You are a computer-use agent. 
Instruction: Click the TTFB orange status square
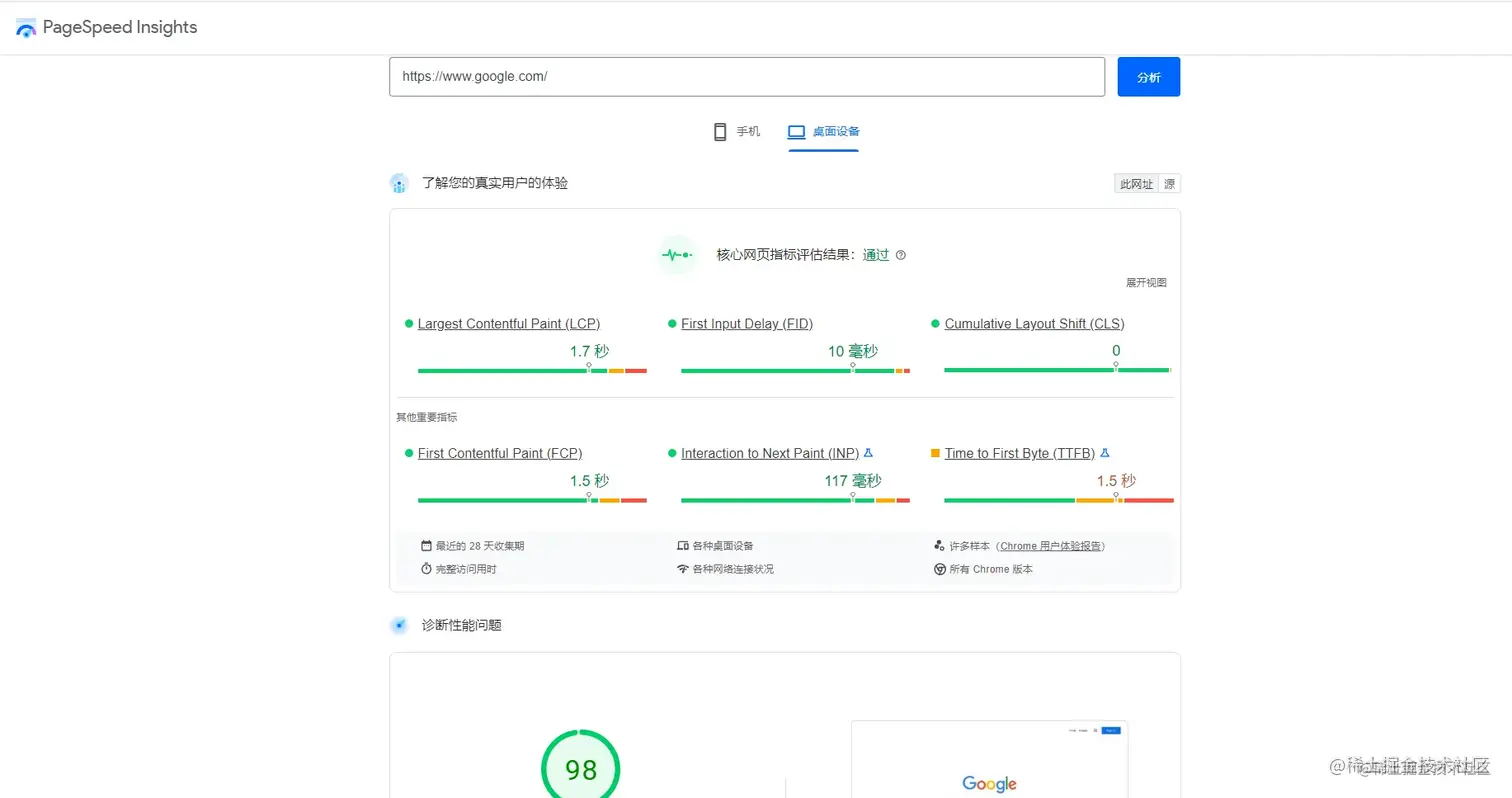[935, 453]
